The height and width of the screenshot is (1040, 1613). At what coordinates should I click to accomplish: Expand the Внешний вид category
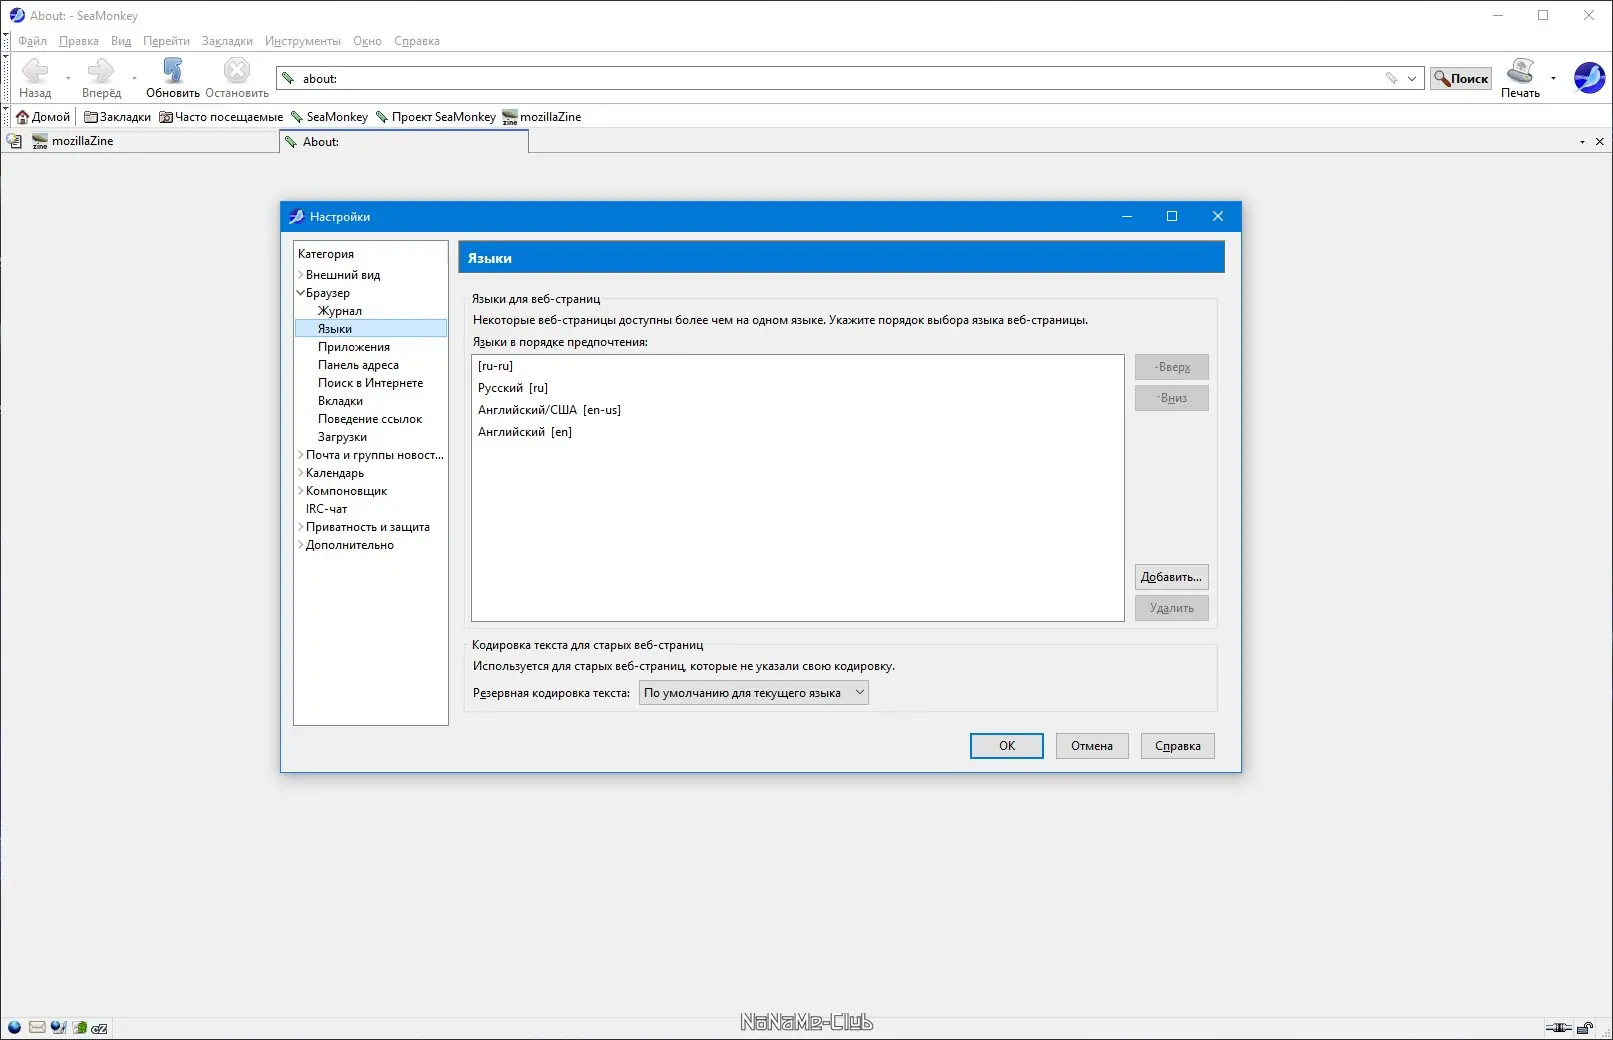coord(300,274)
